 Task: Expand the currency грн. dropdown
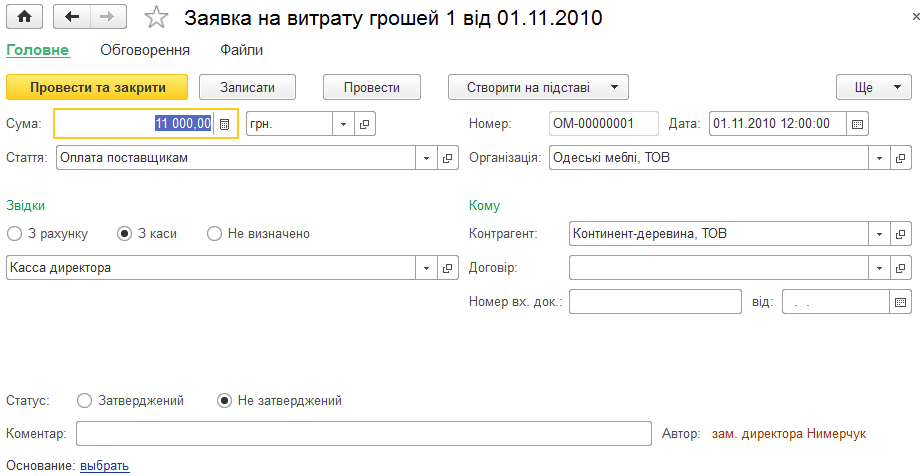[343, 124]
